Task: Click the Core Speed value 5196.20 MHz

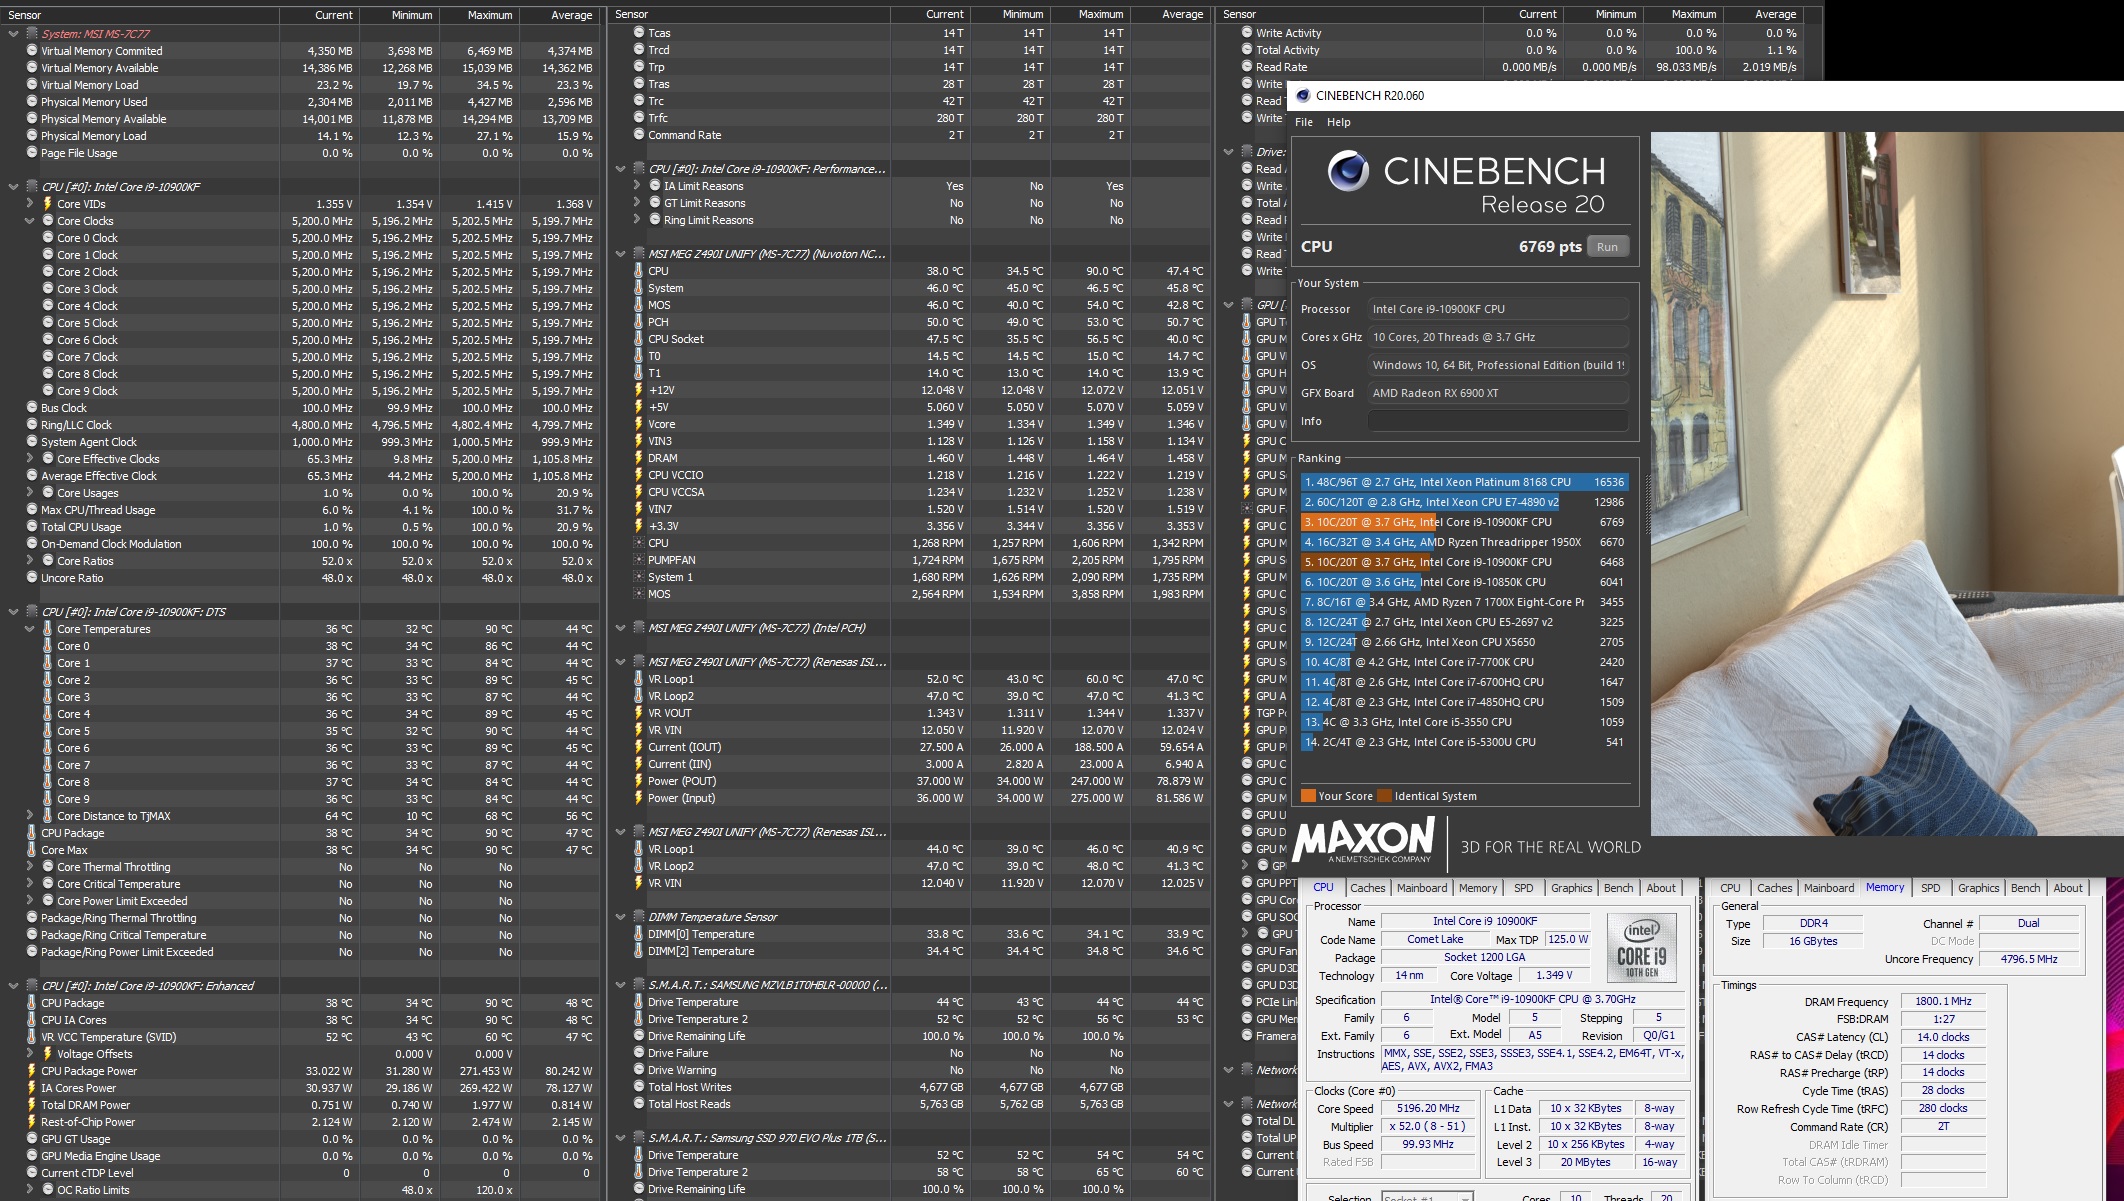Action: pos(1428,1108)
